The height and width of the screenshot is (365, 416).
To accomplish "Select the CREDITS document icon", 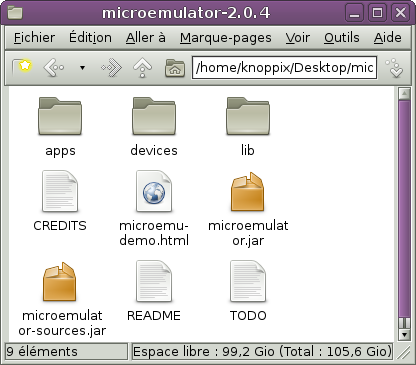I will [60, 191].
